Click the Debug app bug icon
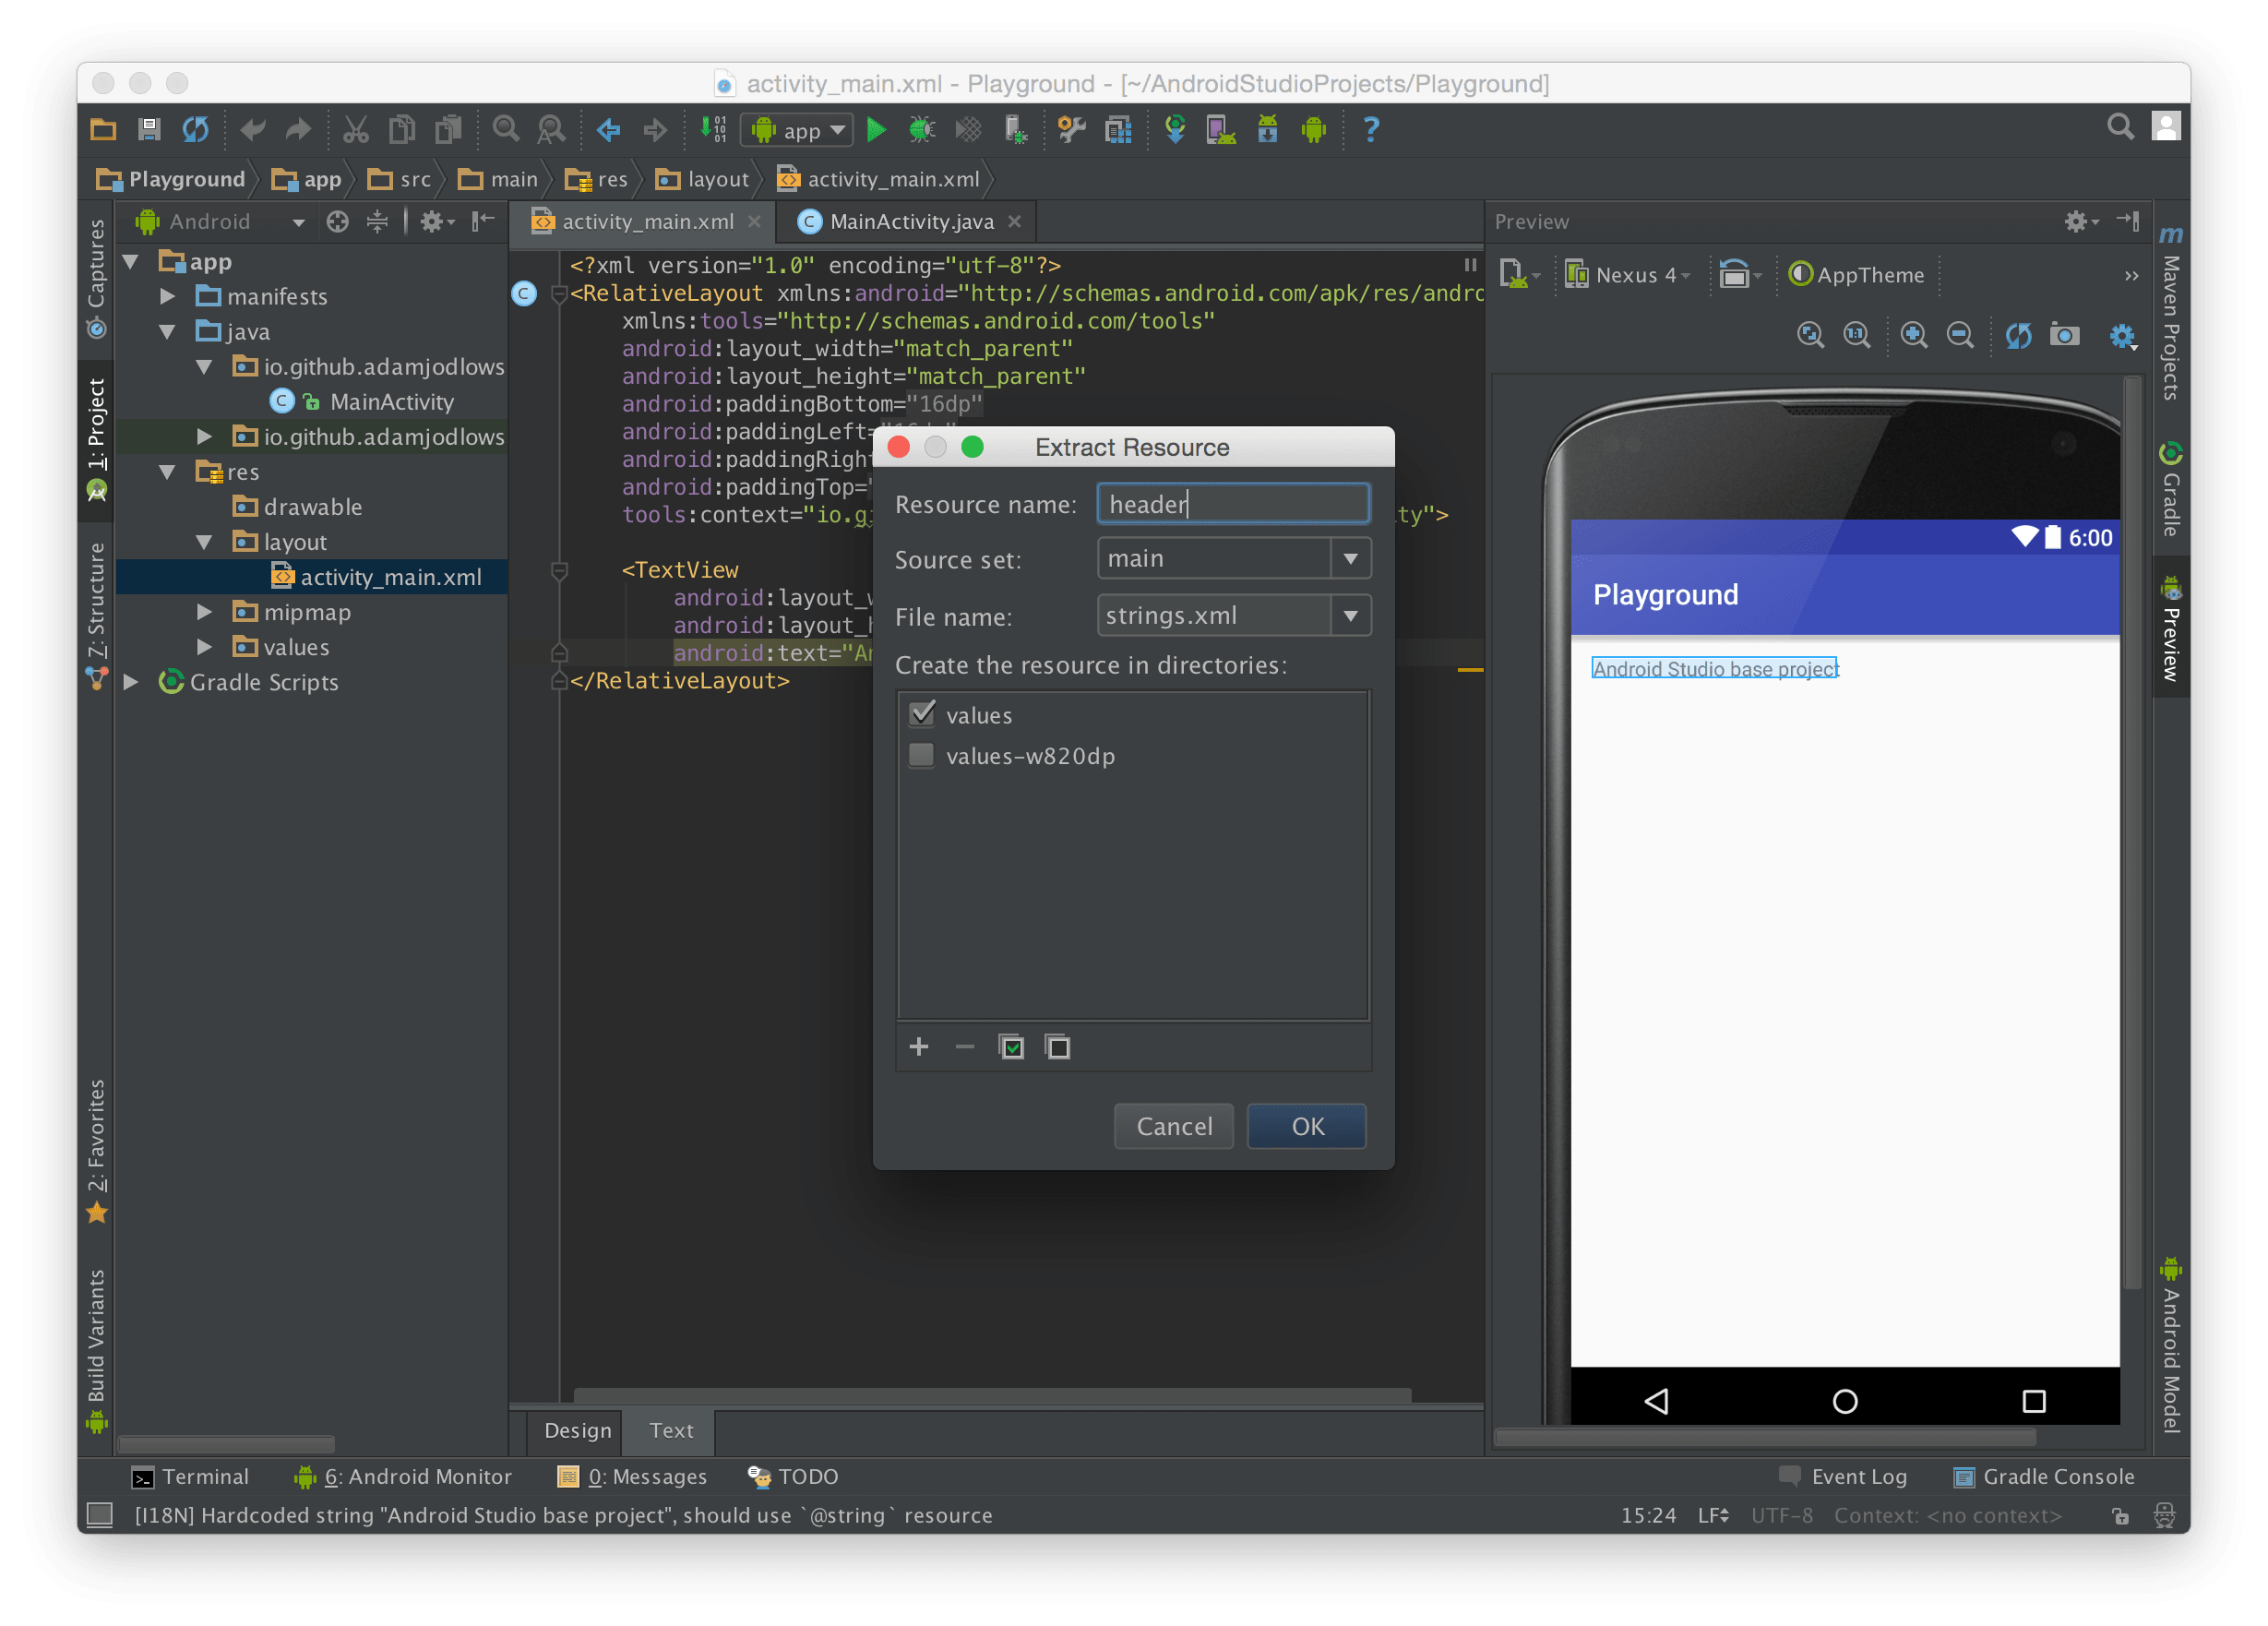The height and width of the screenshot is (1626, 2268). pos(922,129)
